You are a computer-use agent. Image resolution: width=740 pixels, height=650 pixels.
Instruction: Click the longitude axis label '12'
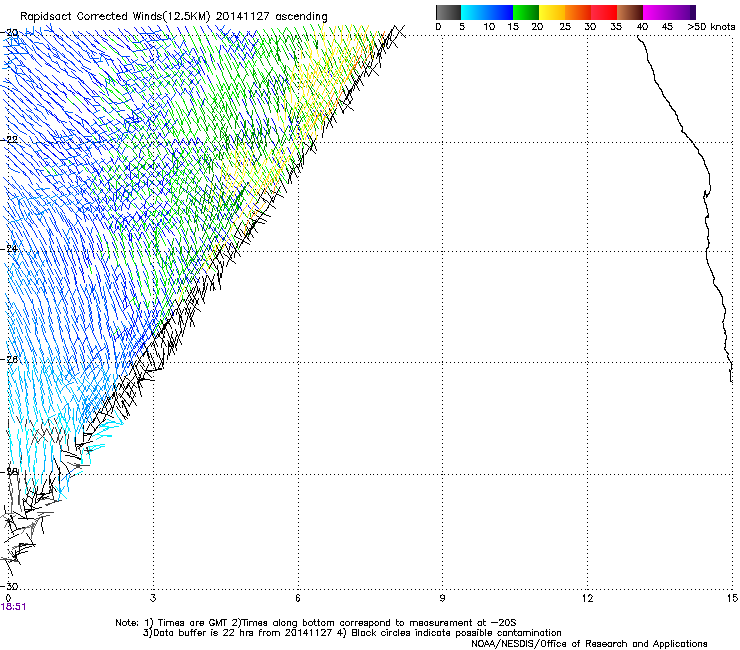[x=587, y=598]
